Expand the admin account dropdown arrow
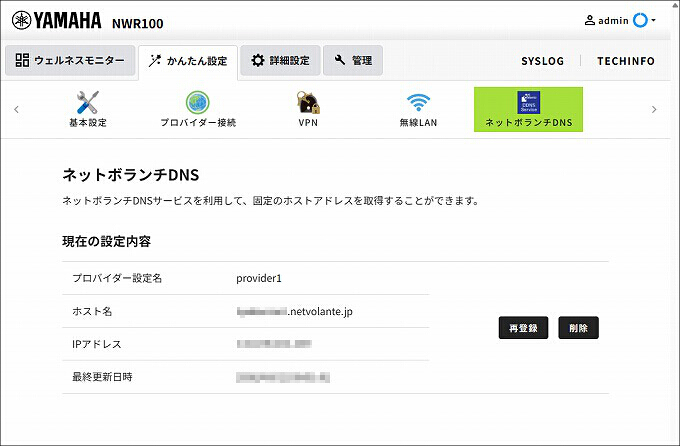This screenshot has height=446, width=680. click(653, 20)
